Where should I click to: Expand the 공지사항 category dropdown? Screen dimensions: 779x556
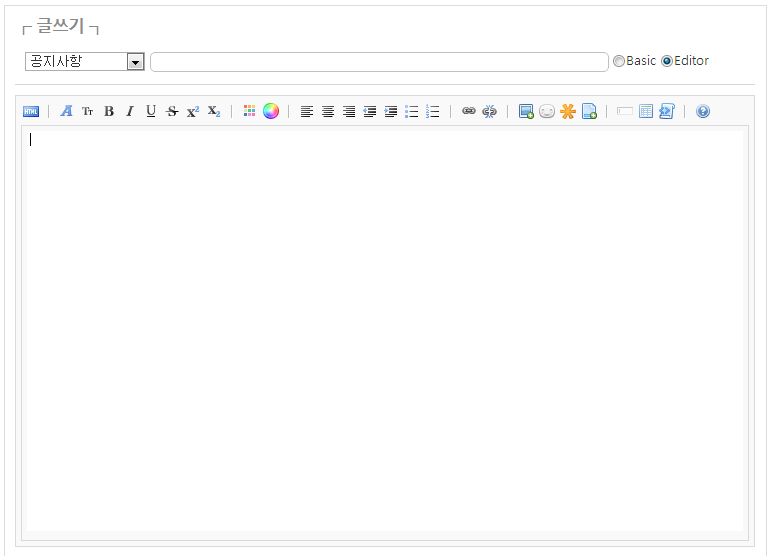[x=136, y=62]
